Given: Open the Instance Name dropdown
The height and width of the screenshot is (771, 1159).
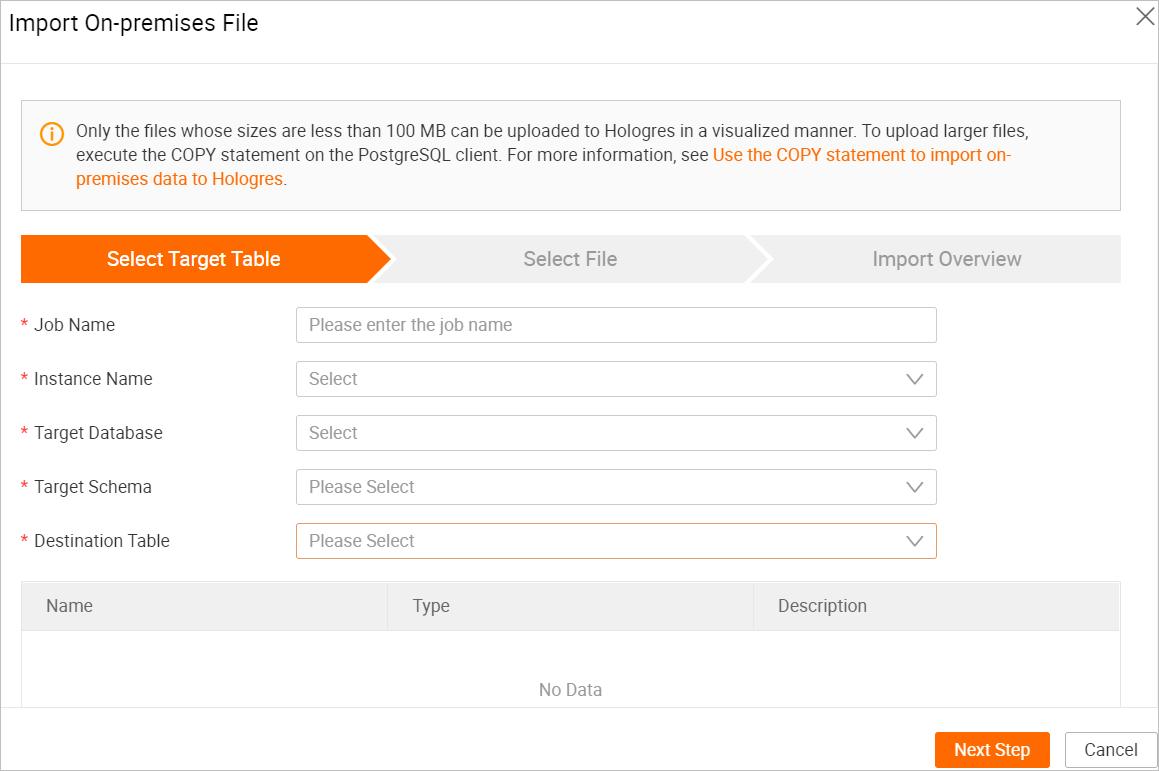Looking at the screenshot, I should (x=600, y=379).
